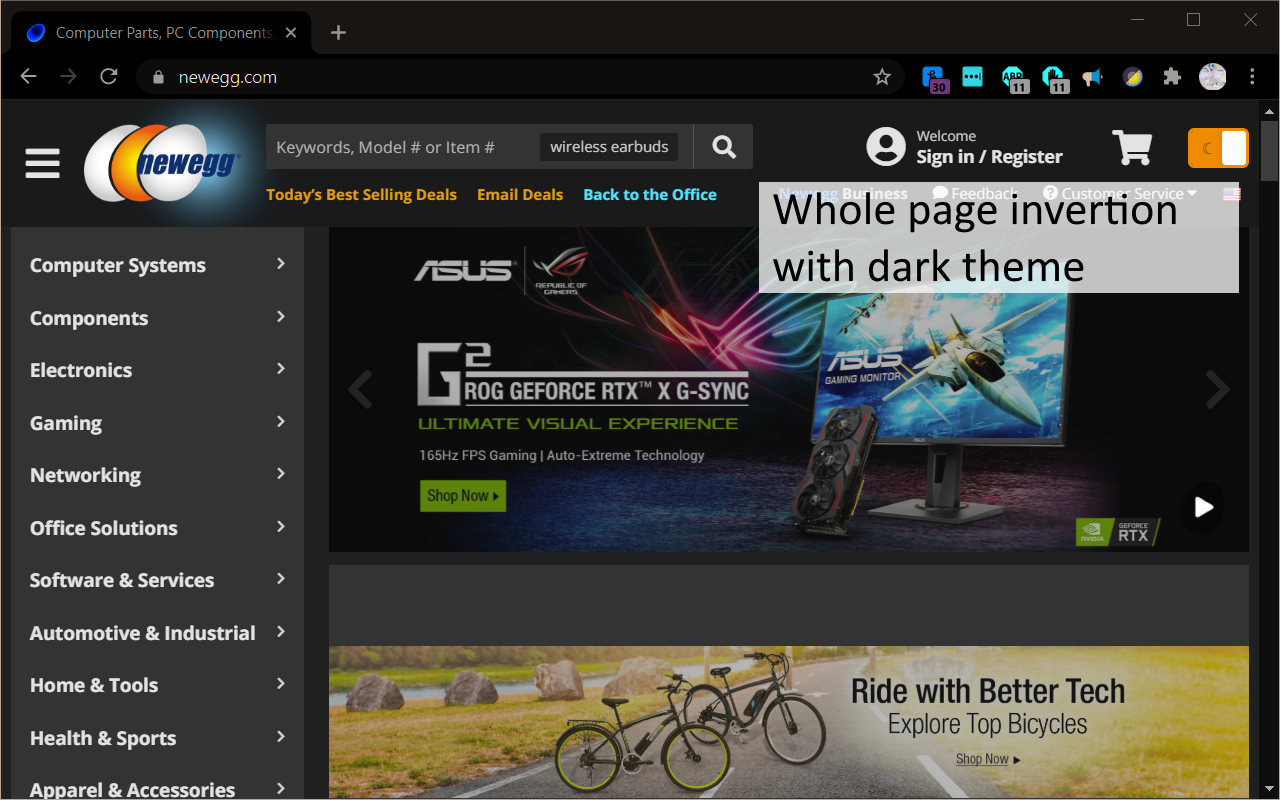This screenshot has height=800, width=1280.
Task: Click Sign in / Register
Action: click(989, 157)
